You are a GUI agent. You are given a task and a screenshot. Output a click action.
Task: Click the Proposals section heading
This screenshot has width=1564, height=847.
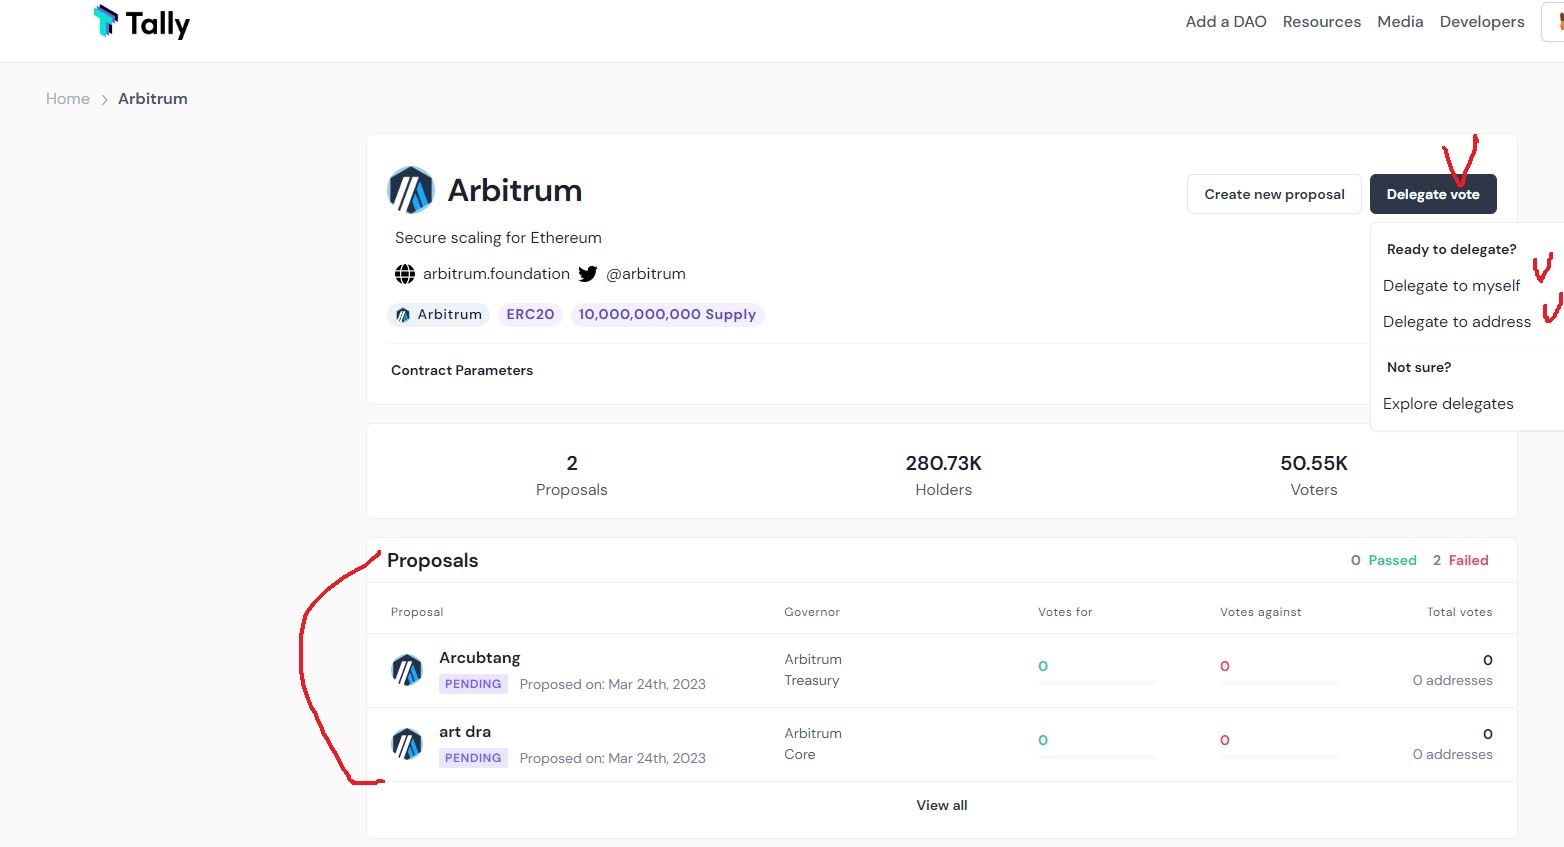(x=433, y=561)
